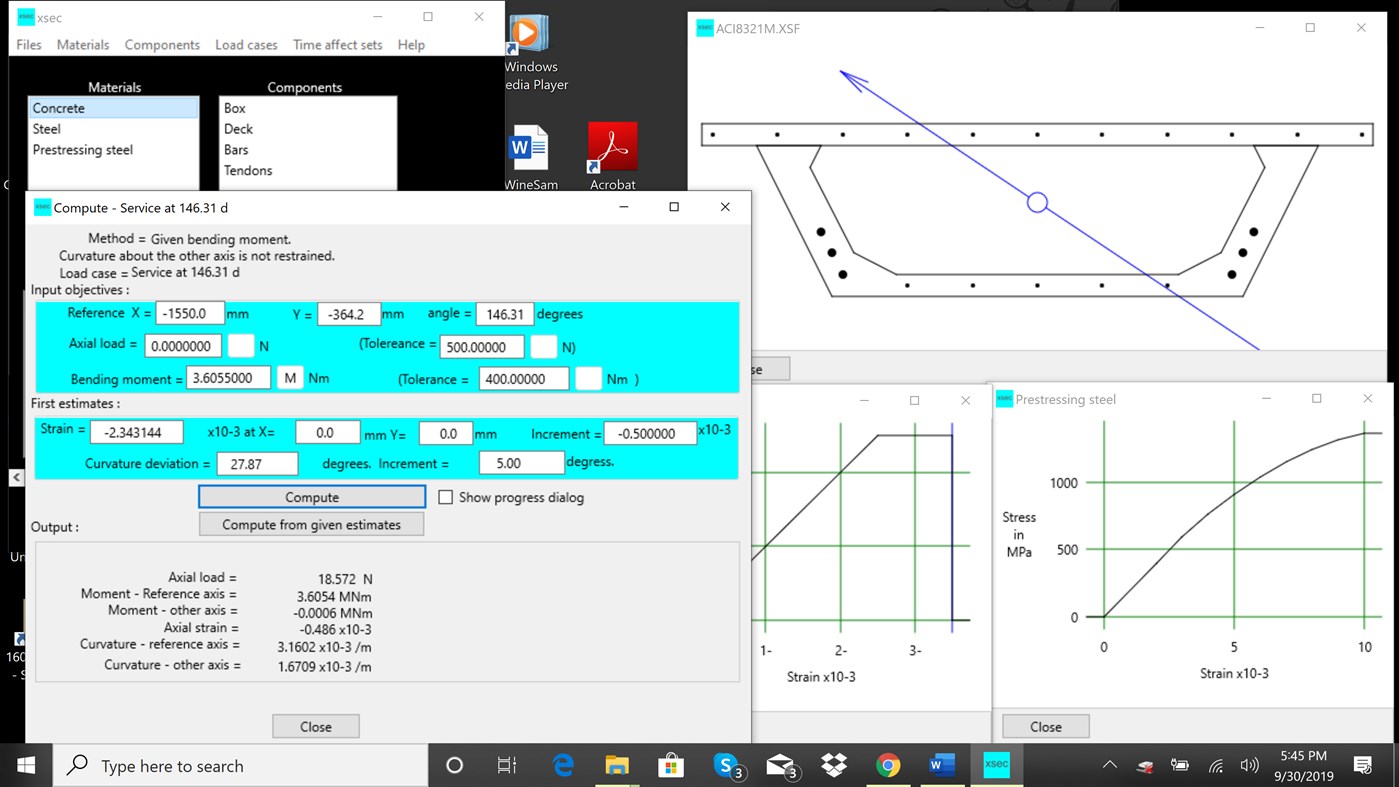
Task: Open the Time affect sets menu
Action: pos(337,44)
